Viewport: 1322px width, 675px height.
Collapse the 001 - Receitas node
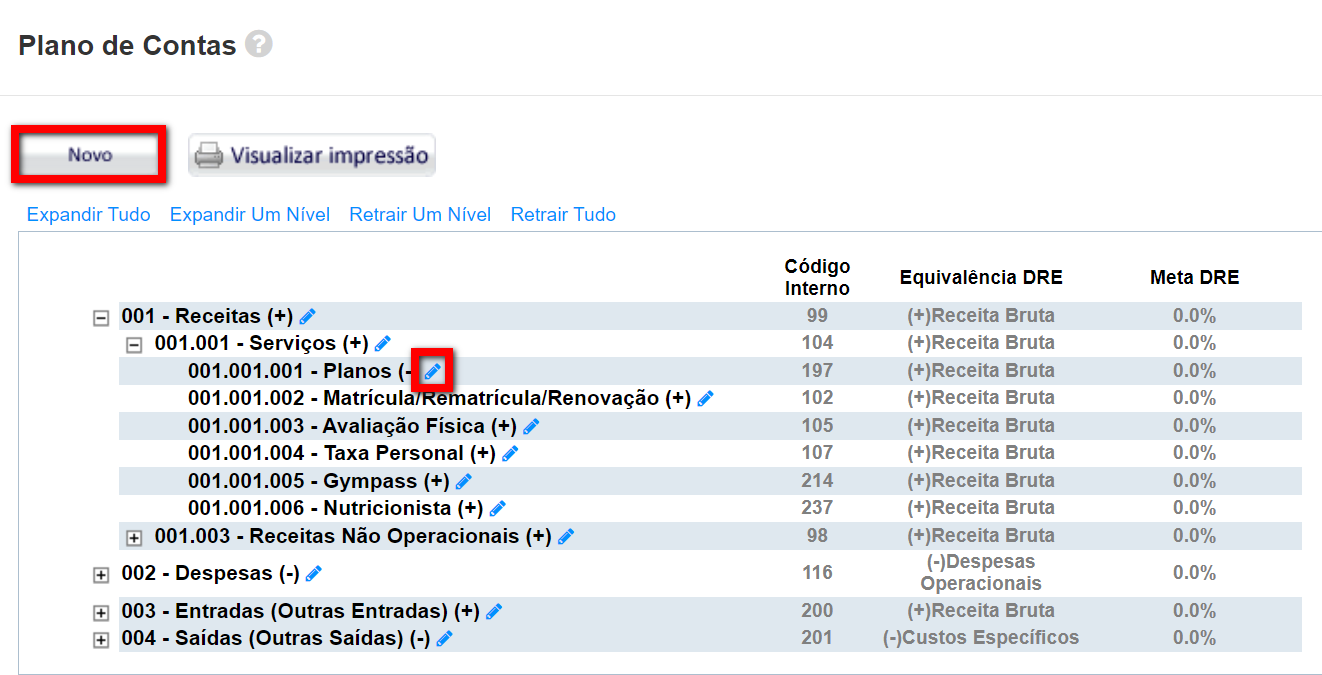click(100, 318)
